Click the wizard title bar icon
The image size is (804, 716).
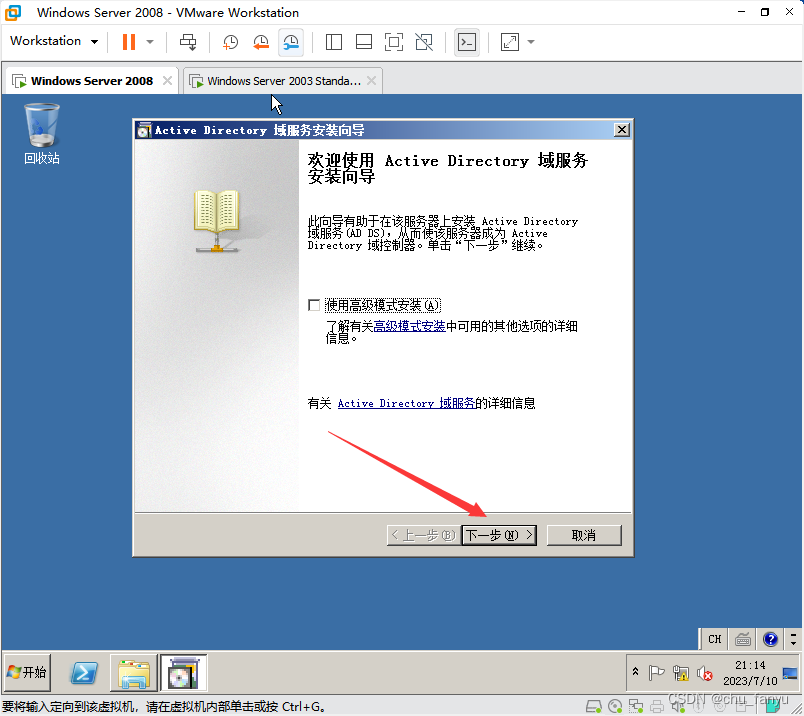tap(144, 130)
